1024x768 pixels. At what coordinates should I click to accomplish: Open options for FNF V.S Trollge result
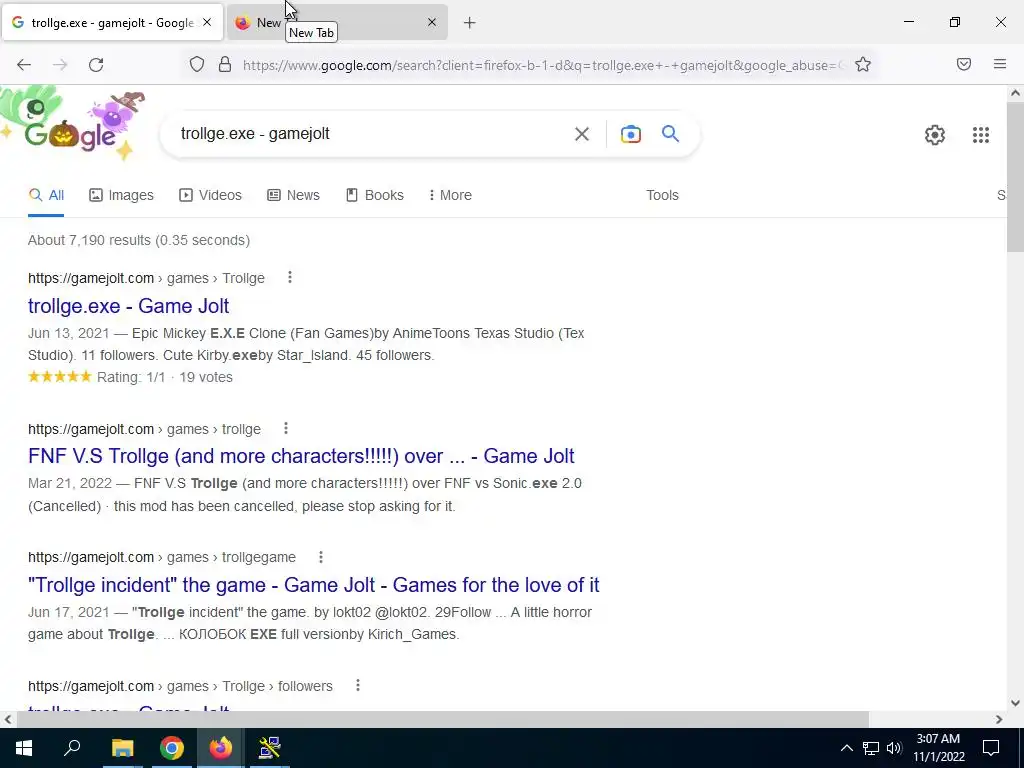[x=285, y=428]
